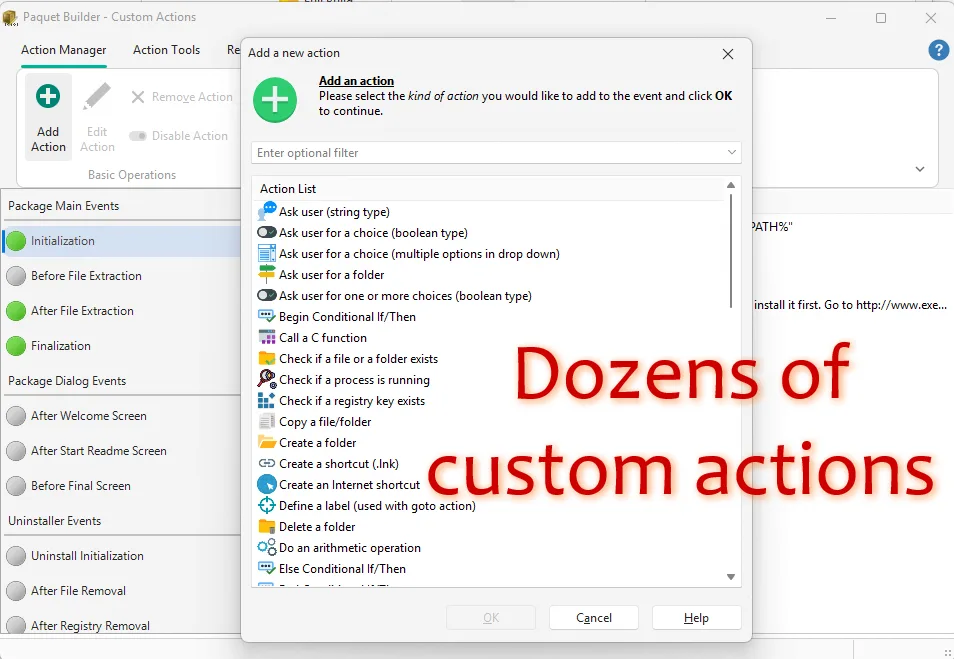Expand the collapsed ribbon chevron on the right
Viewport: 954px width, 659px height.
click(919, 169)
